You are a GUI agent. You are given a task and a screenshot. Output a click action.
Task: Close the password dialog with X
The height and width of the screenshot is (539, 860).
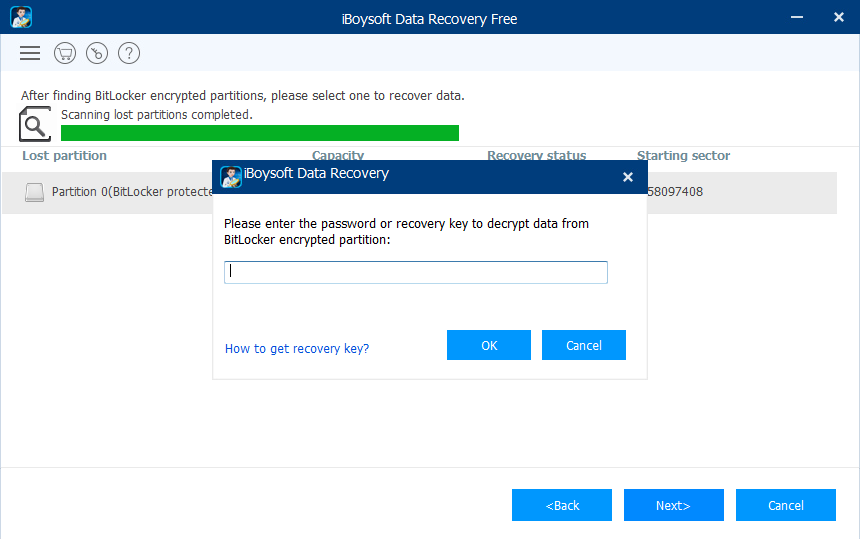pyautogui.click(x=627, y=177)
